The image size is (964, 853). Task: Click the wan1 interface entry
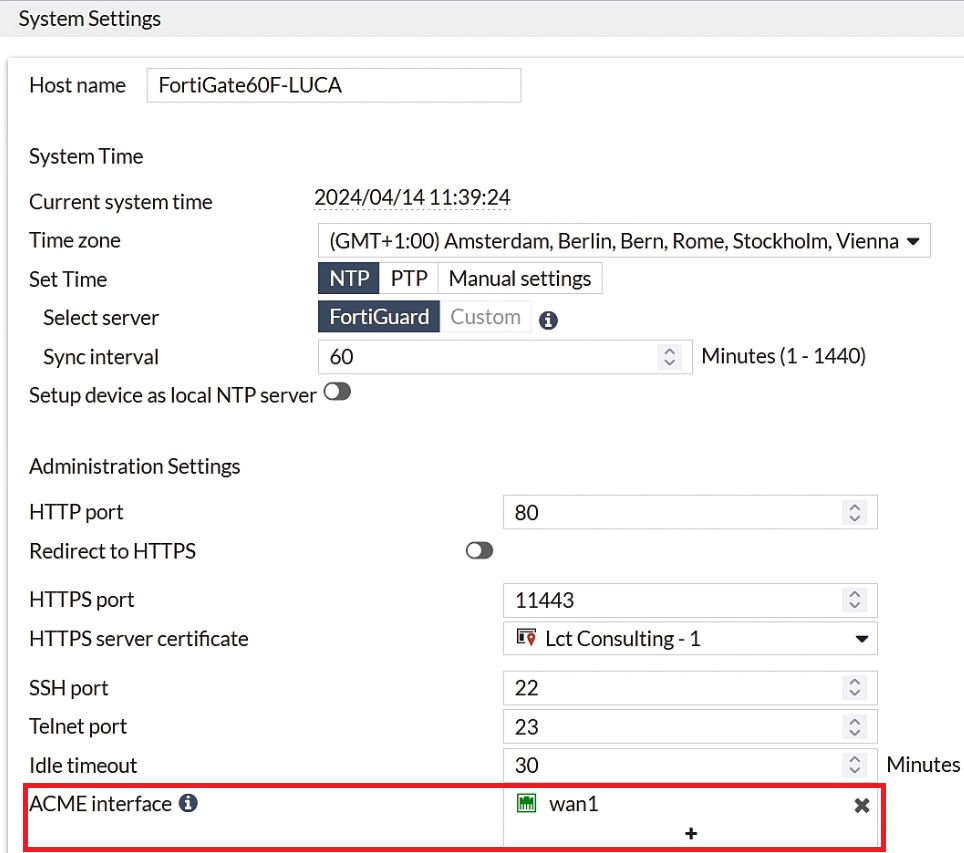pyautogui.click(x=690, y=804)
